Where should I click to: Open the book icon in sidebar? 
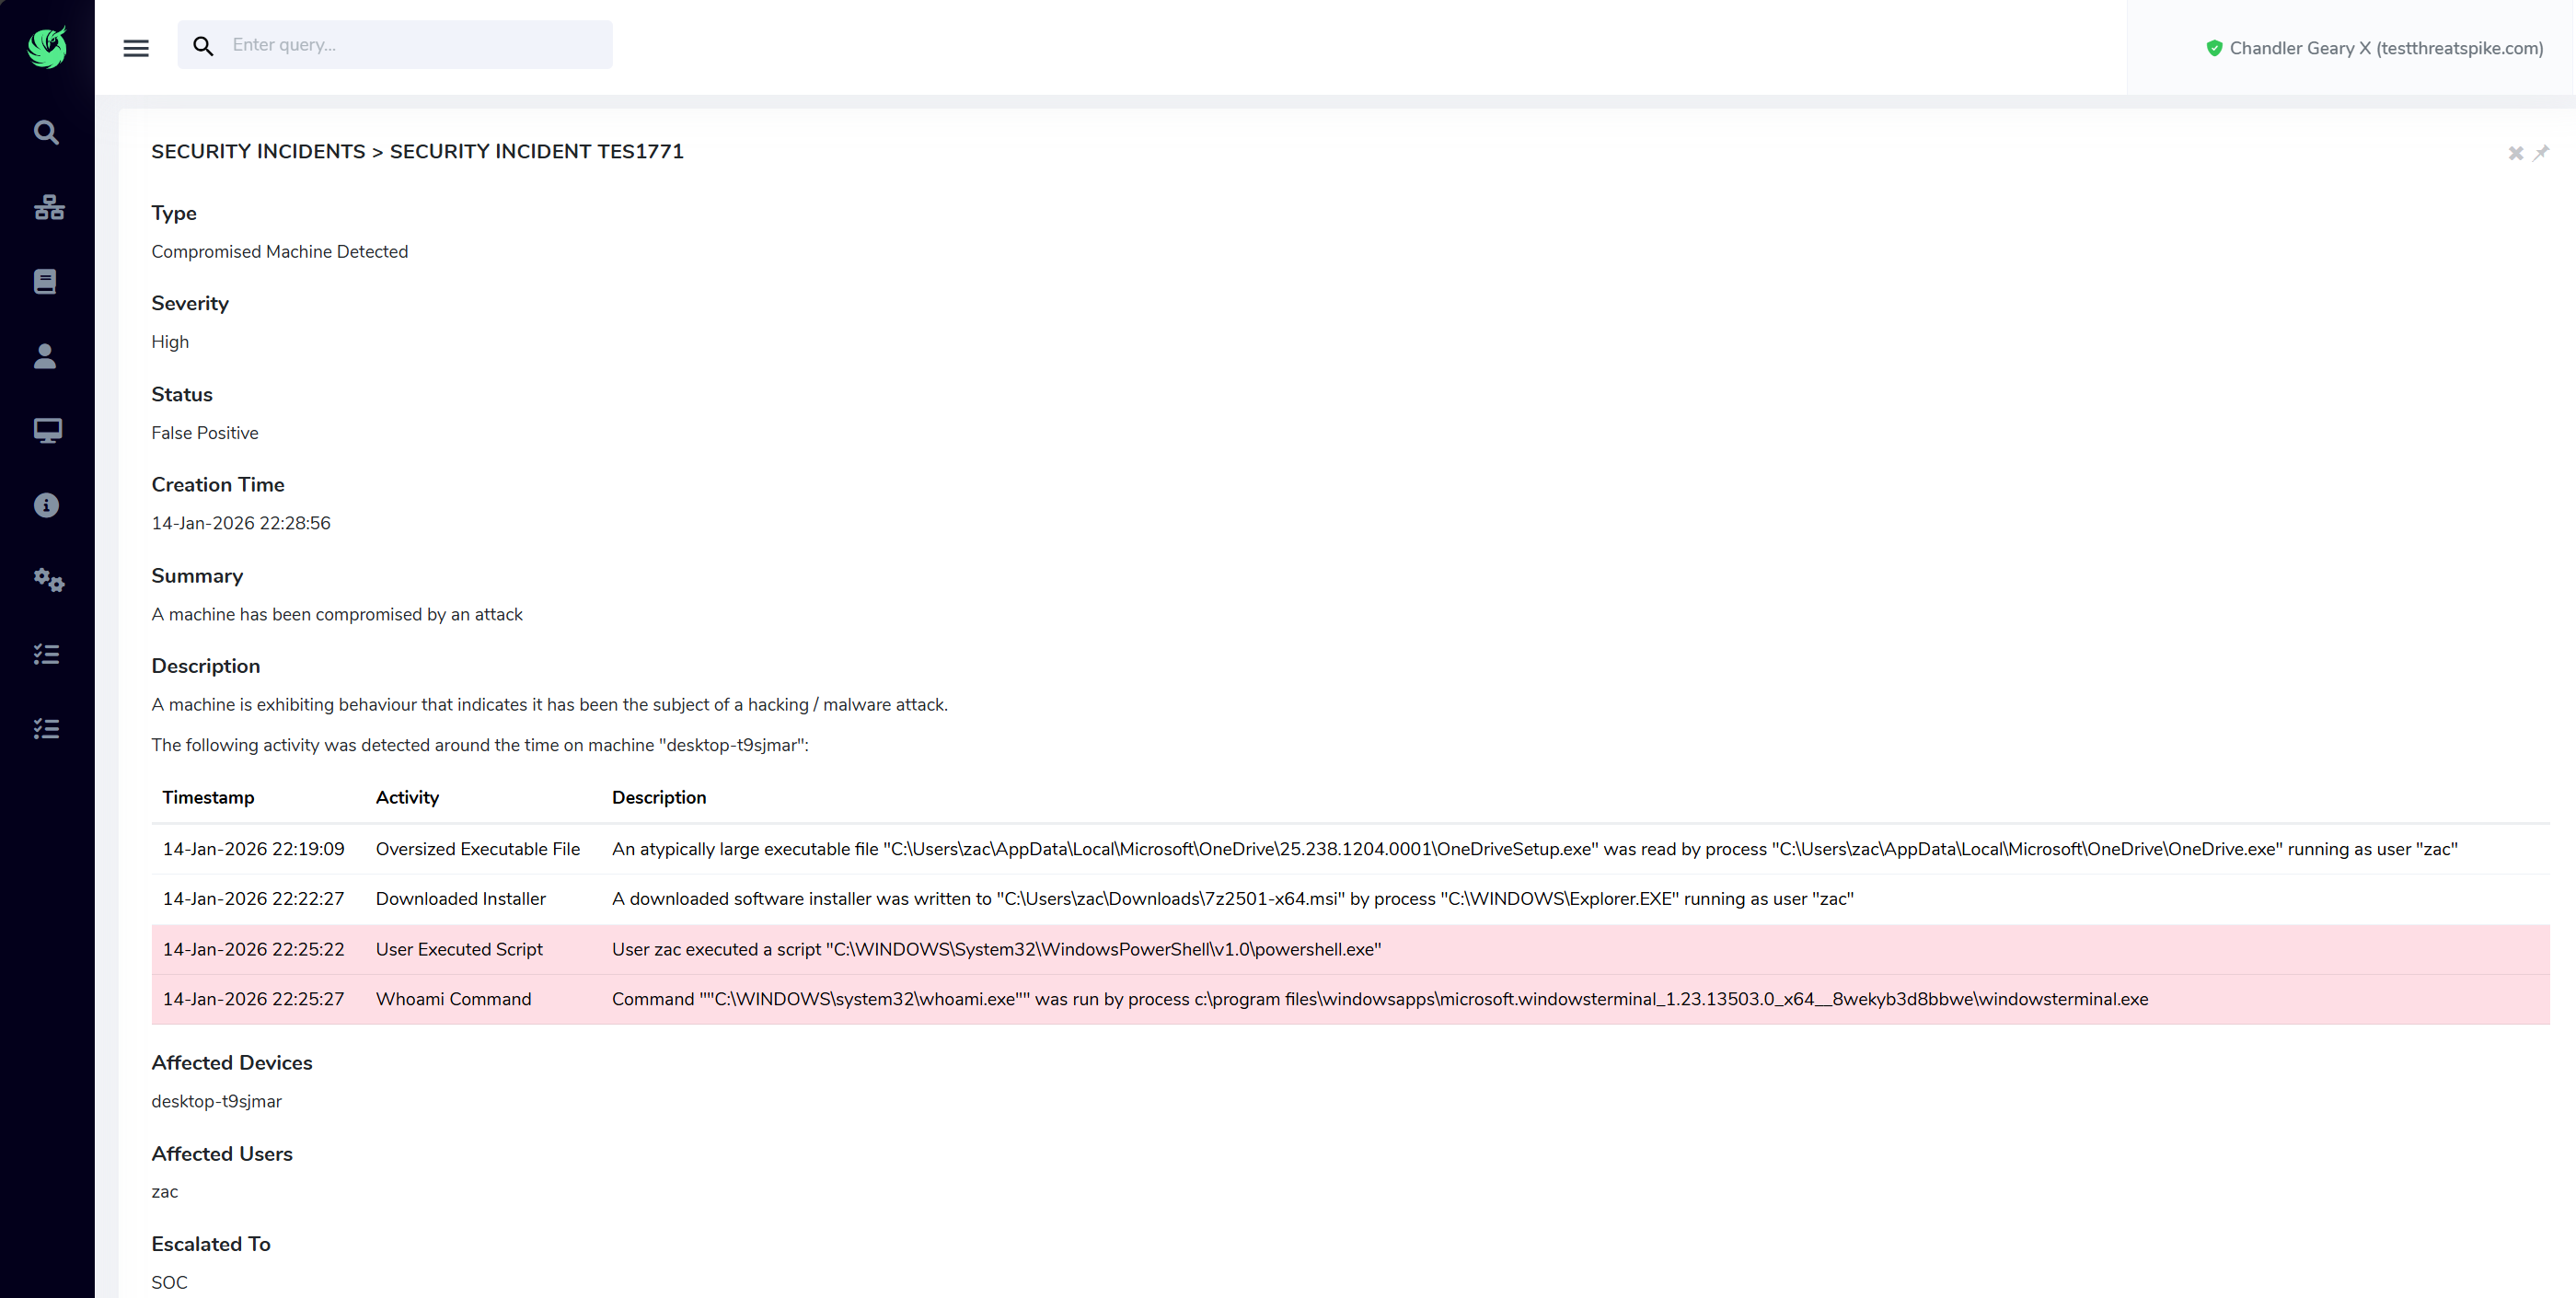(x=45, y=282)
